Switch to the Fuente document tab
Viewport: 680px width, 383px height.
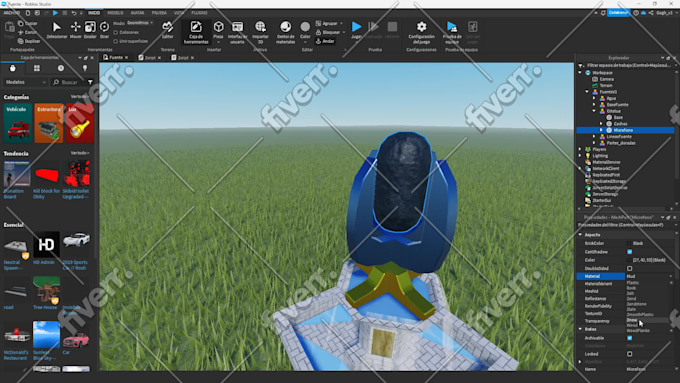point(116,57)
